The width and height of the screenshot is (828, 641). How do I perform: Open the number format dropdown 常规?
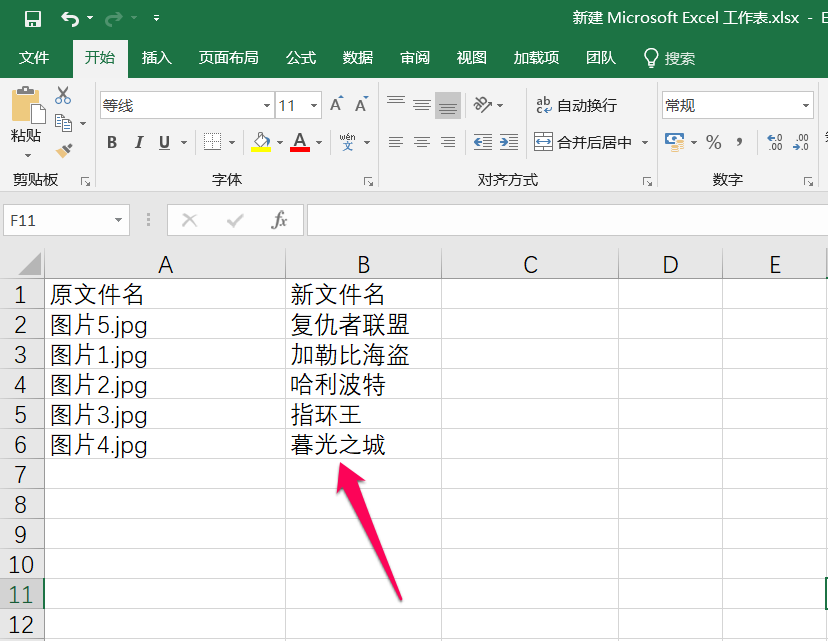(806, 105)
